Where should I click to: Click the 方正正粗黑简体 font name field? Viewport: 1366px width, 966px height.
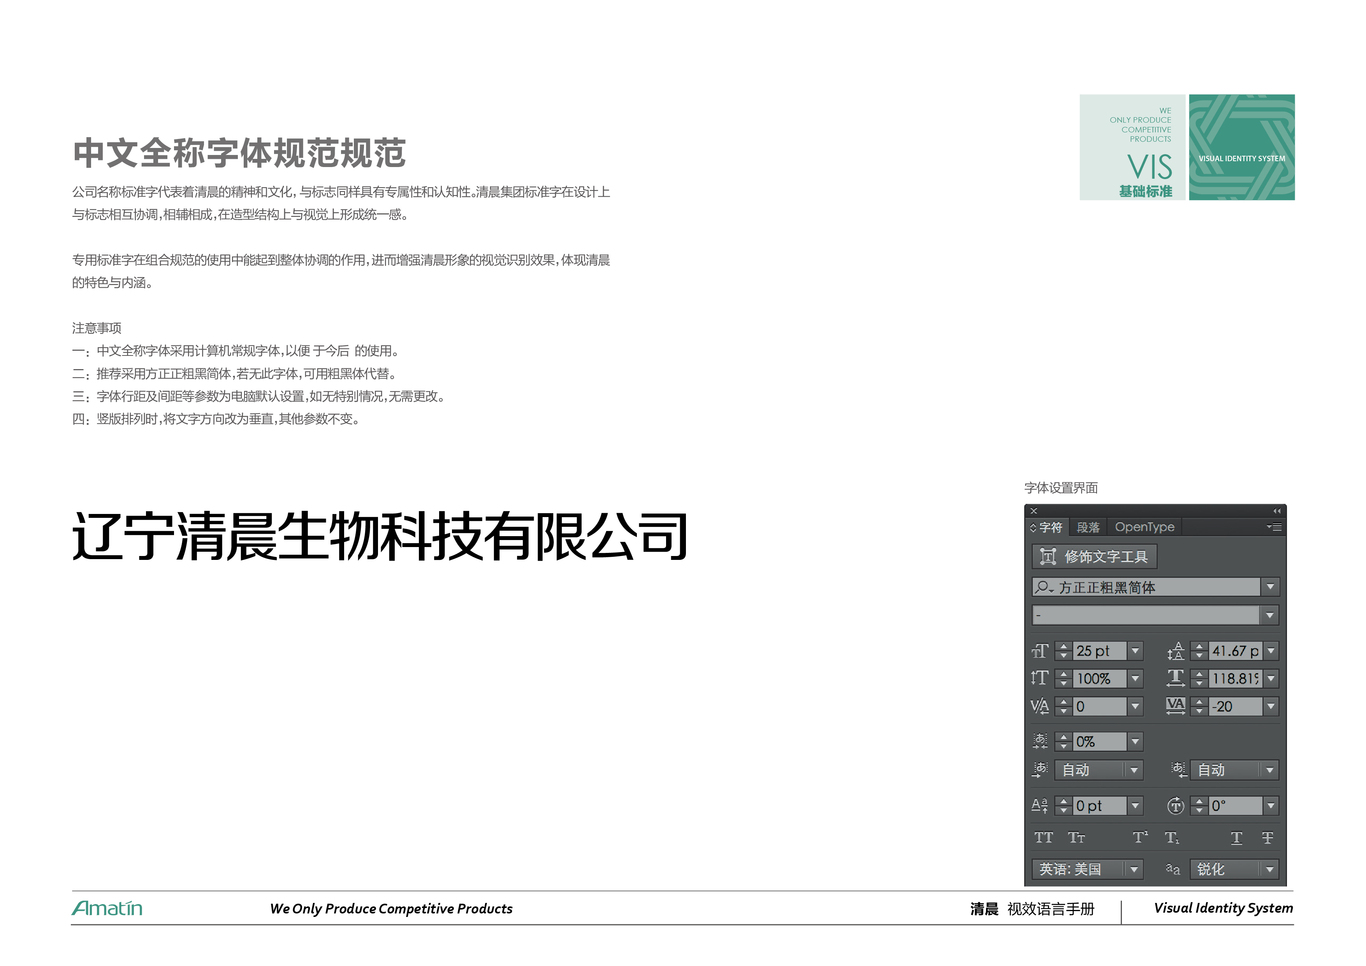tap(1146, 587)
